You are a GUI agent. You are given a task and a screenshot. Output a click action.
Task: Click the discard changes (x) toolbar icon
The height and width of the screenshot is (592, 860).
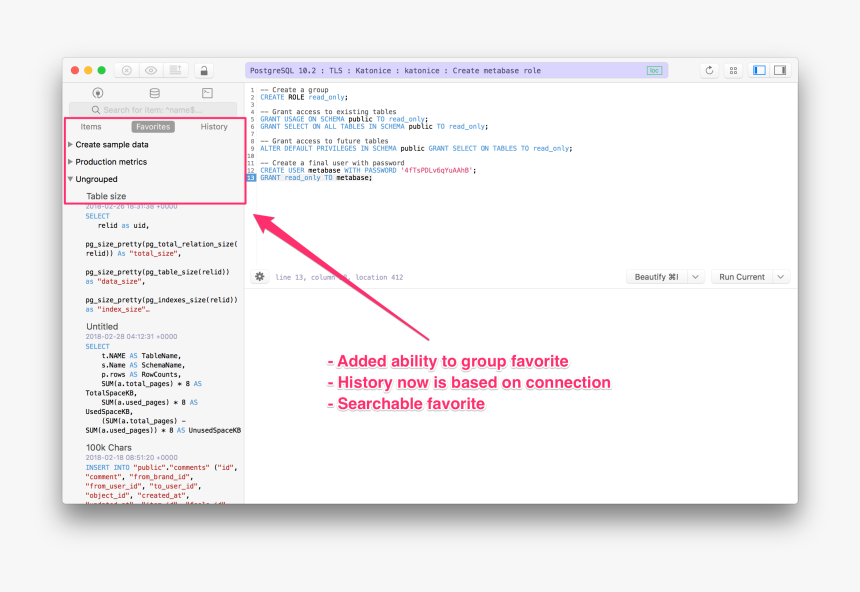coord(127,71)
